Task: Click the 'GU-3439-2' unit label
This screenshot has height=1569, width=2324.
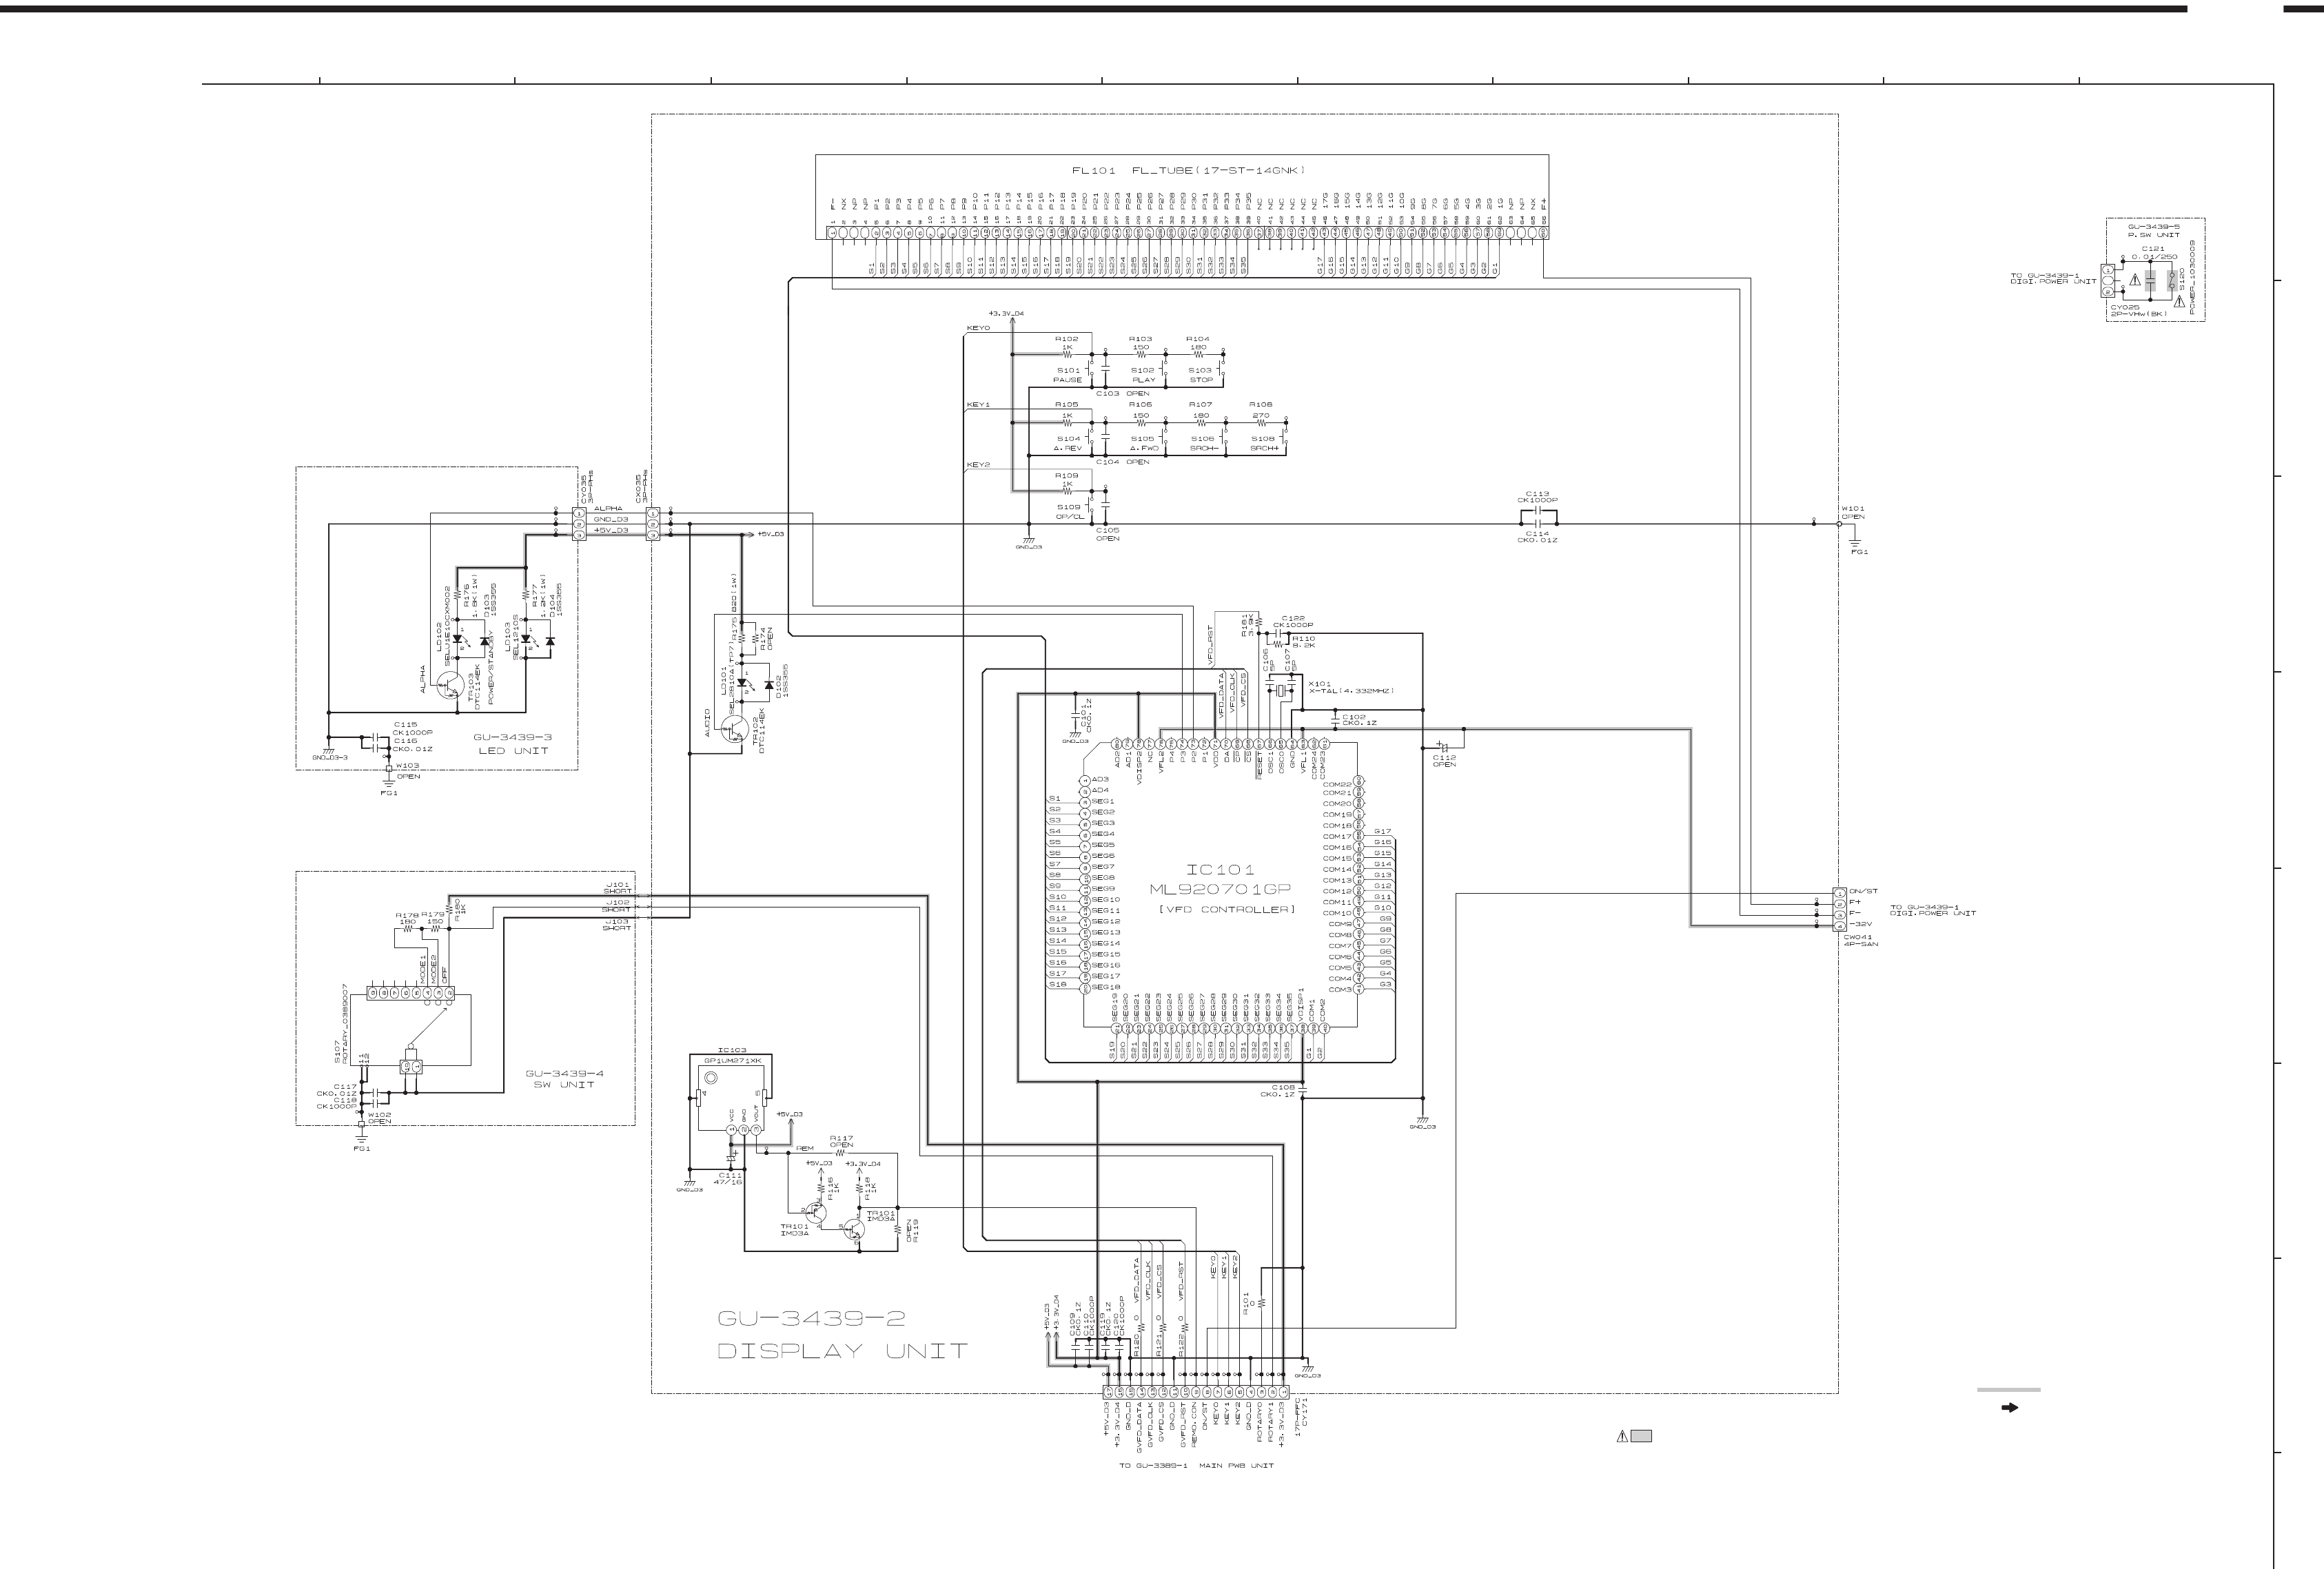Action: [x=812, y=1319]
